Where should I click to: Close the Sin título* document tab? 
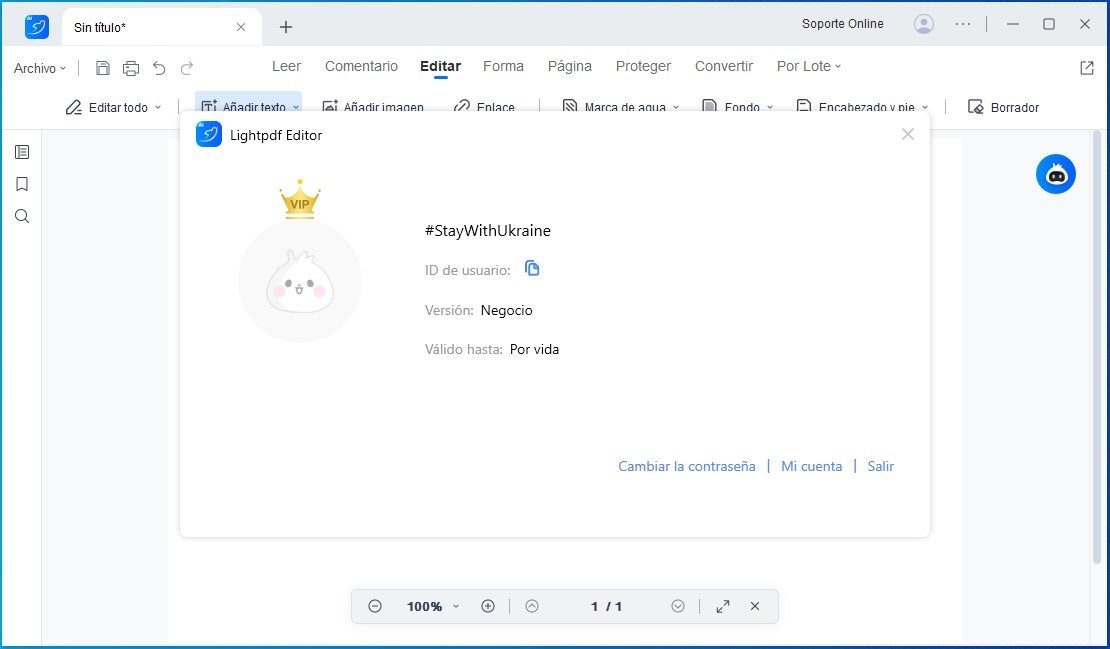point(241,27)
